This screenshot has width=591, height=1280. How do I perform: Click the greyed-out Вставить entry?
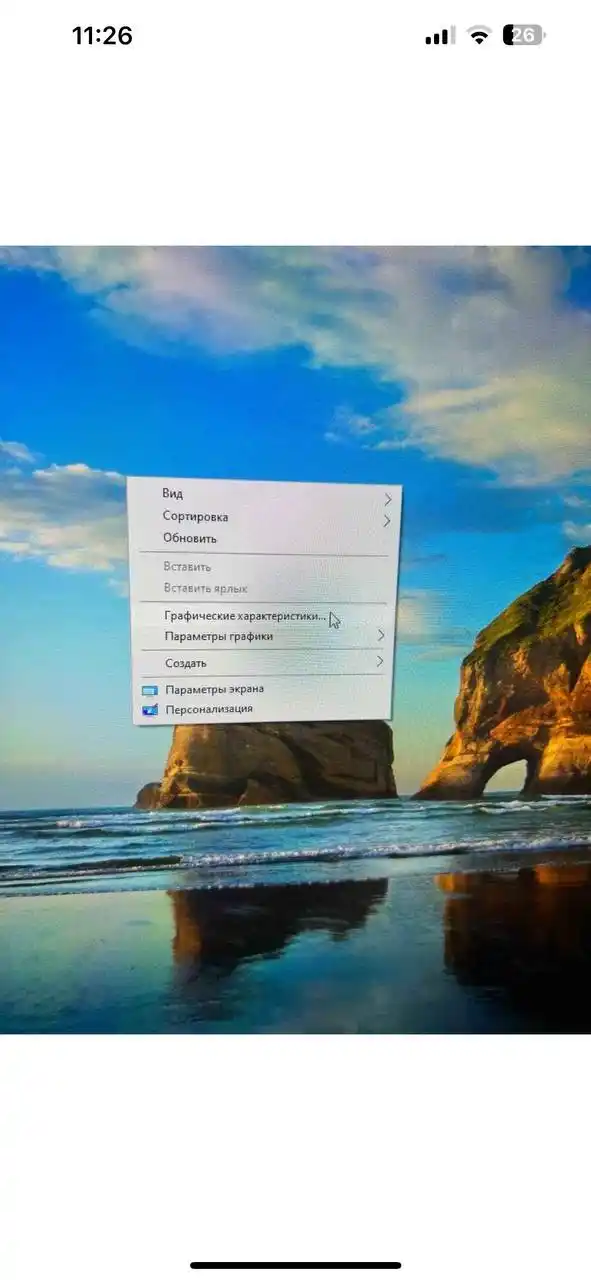point(187,567)
